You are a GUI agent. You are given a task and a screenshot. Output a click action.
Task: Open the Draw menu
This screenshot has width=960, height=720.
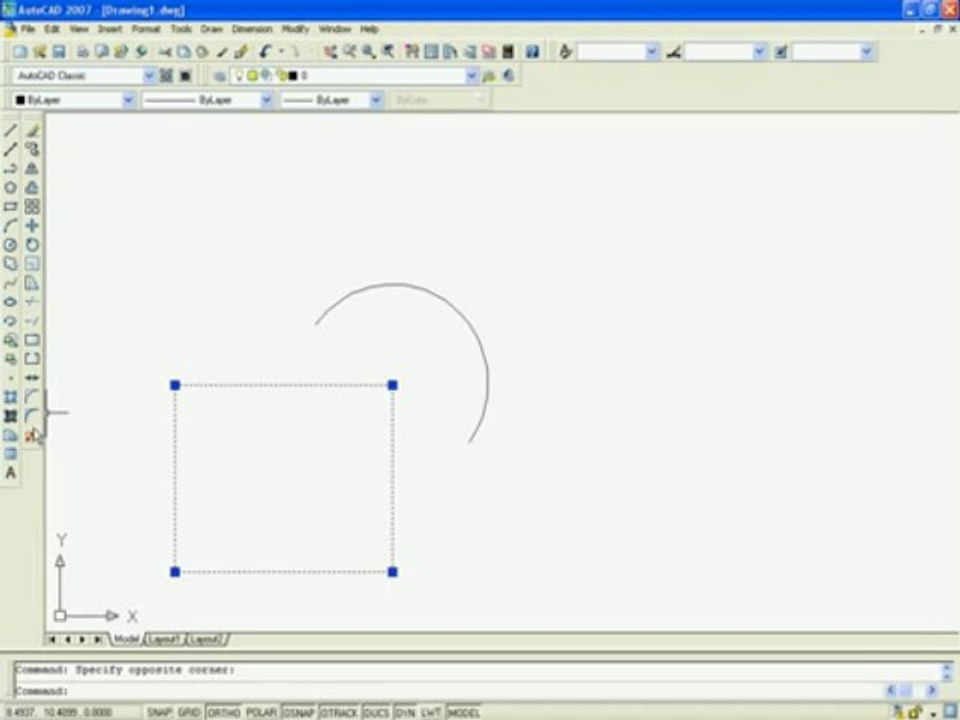click(211, 29)
